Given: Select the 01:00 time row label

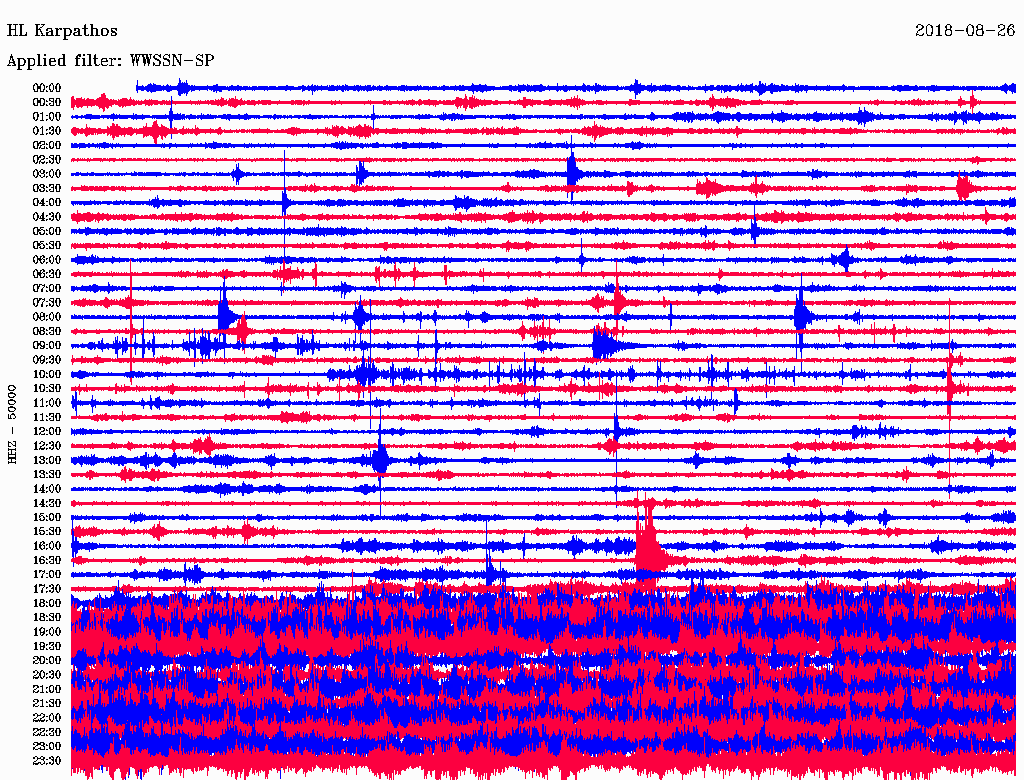Looking at the screenshot, I should (x=47, y=117).
